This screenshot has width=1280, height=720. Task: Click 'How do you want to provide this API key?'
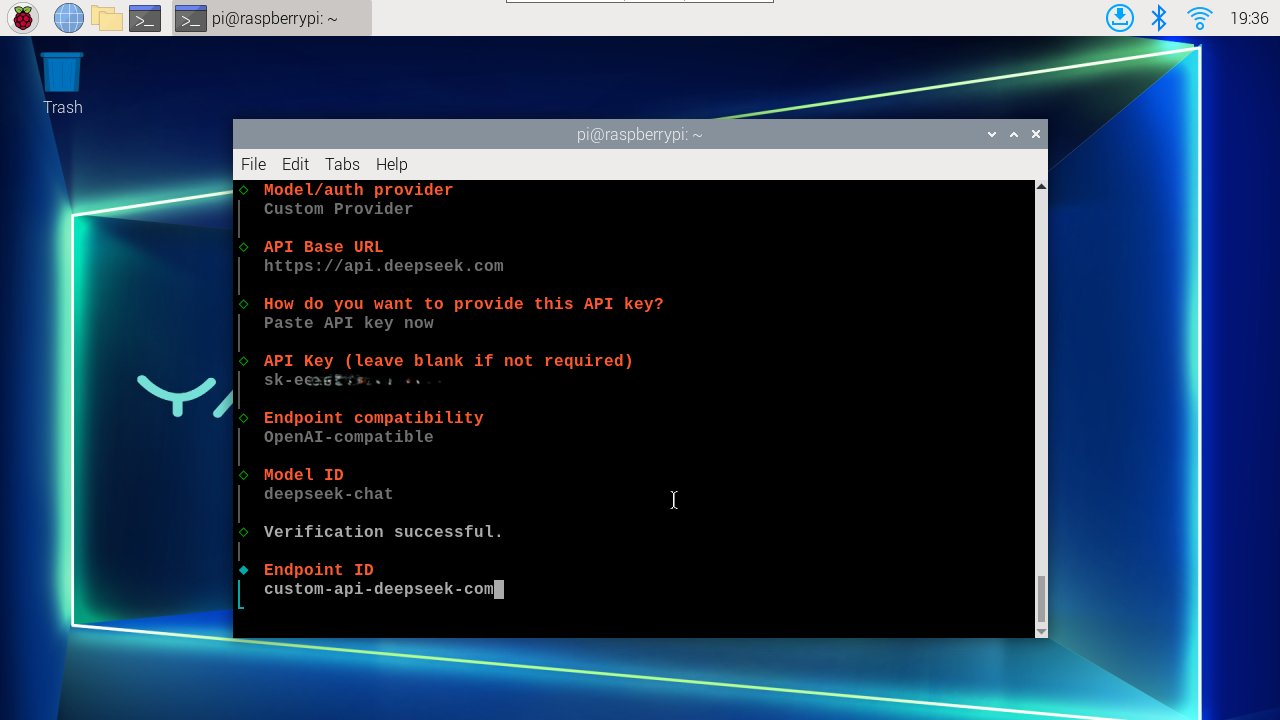point(464,304)
